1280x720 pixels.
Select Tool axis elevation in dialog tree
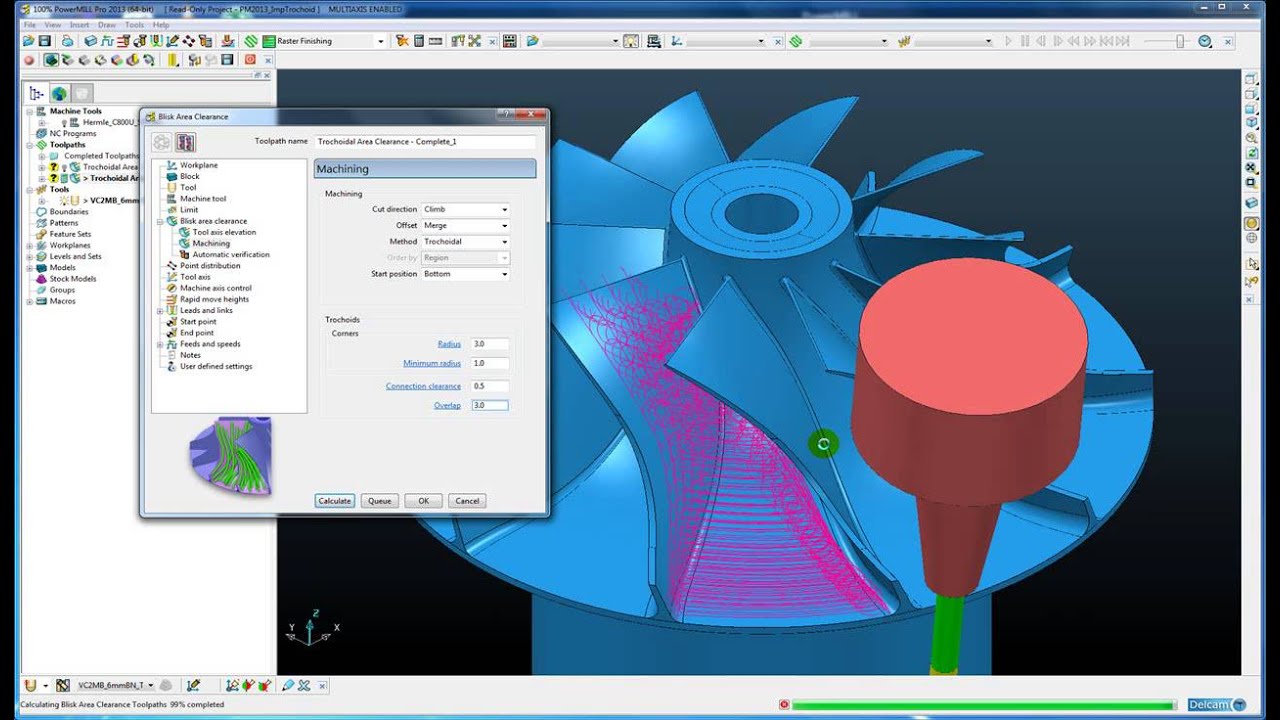point(224,232)
